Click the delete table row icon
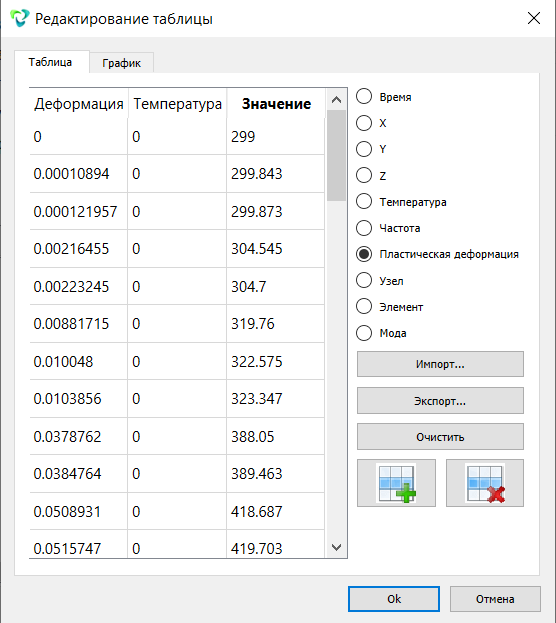The width and height of the screenshot is (556, 623). [485, 483]
